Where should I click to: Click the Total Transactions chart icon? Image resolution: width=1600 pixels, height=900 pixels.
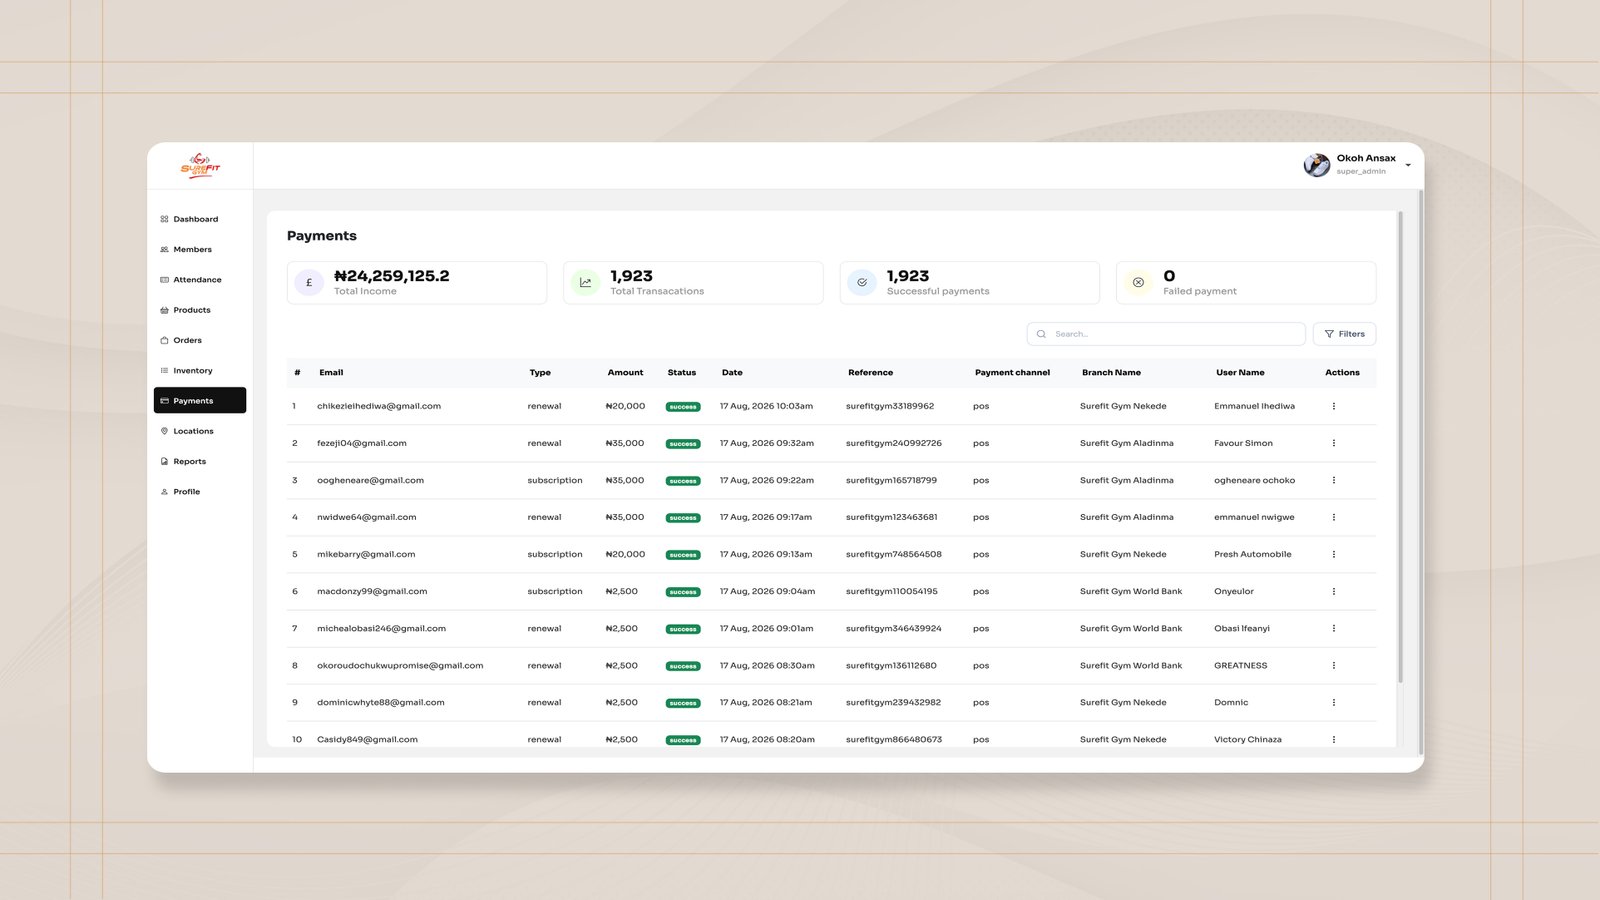pos(585,283)
